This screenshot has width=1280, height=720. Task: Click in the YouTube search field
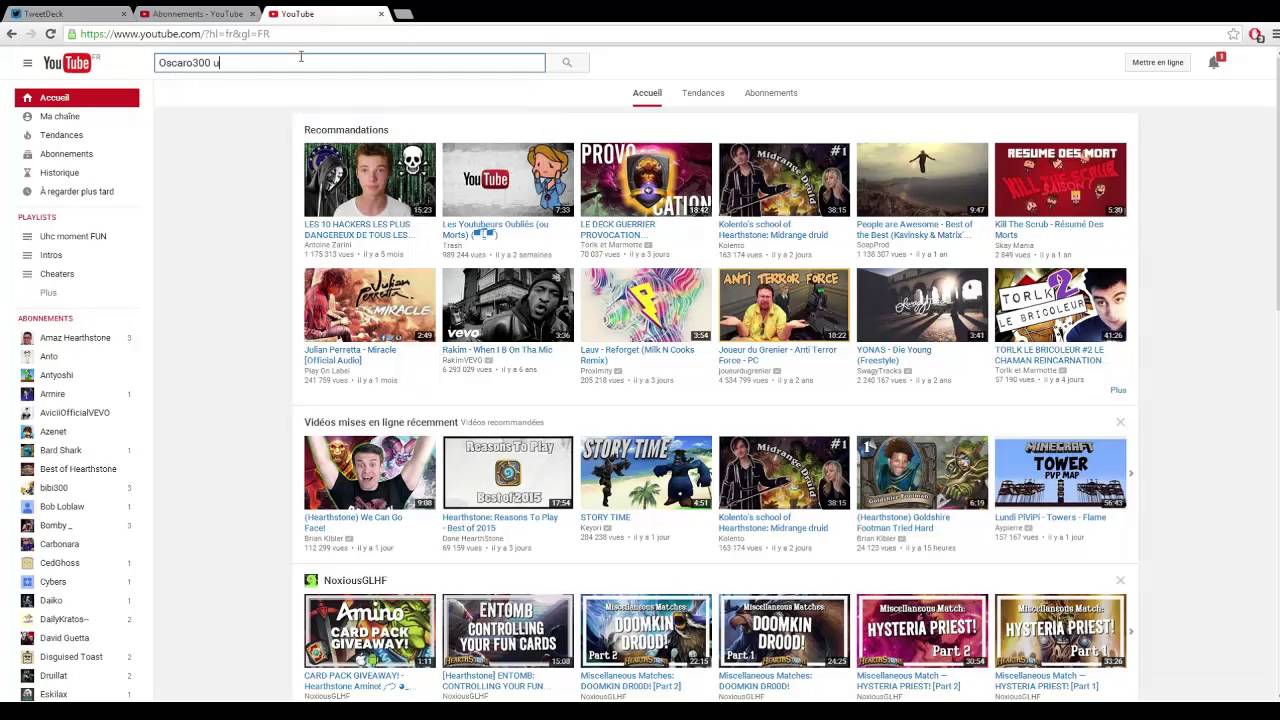[x=350, y=63]
